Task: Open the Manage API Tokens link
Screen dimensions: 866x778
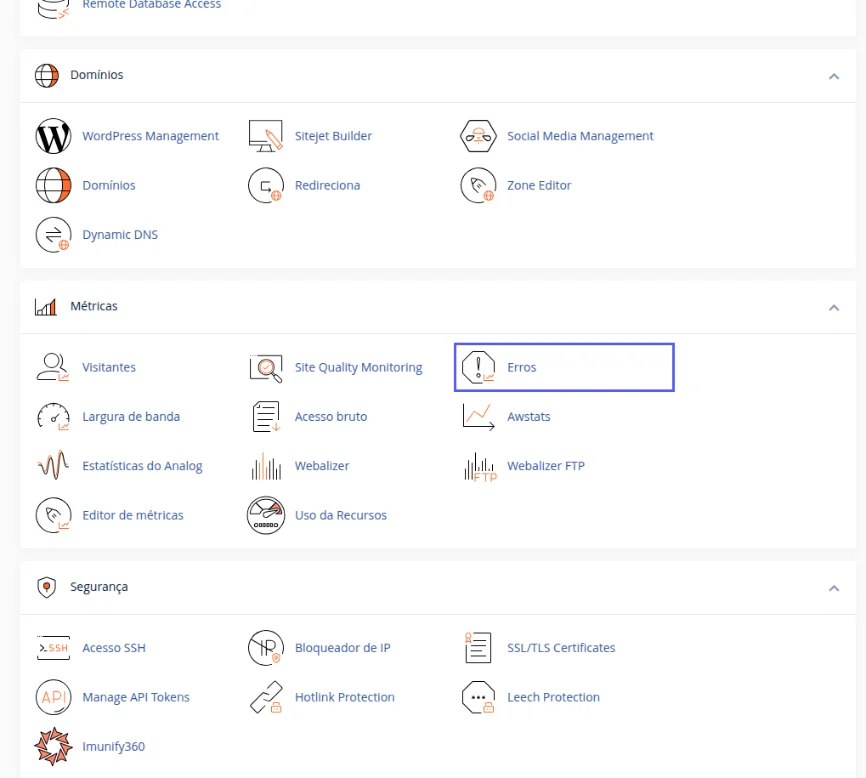Action: point(136,697)
